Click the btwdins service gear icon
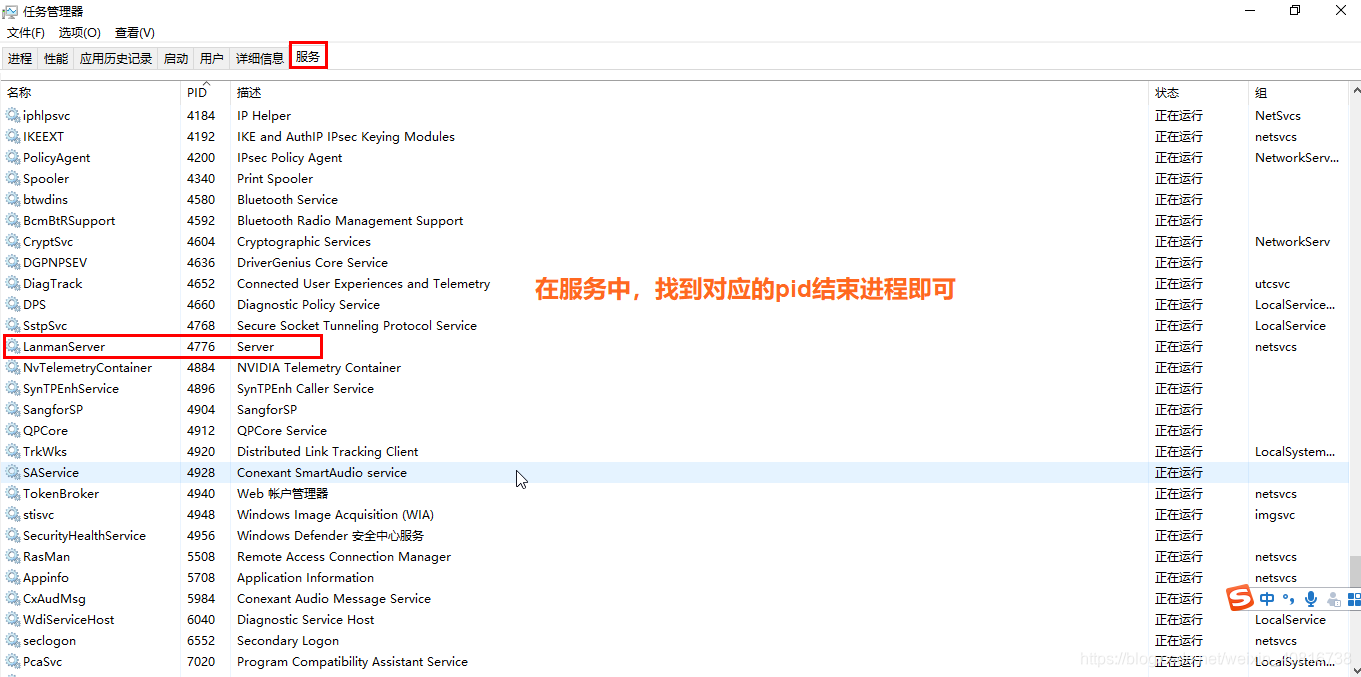This screenshot has width=1361, height=677. tap(13, 200)
